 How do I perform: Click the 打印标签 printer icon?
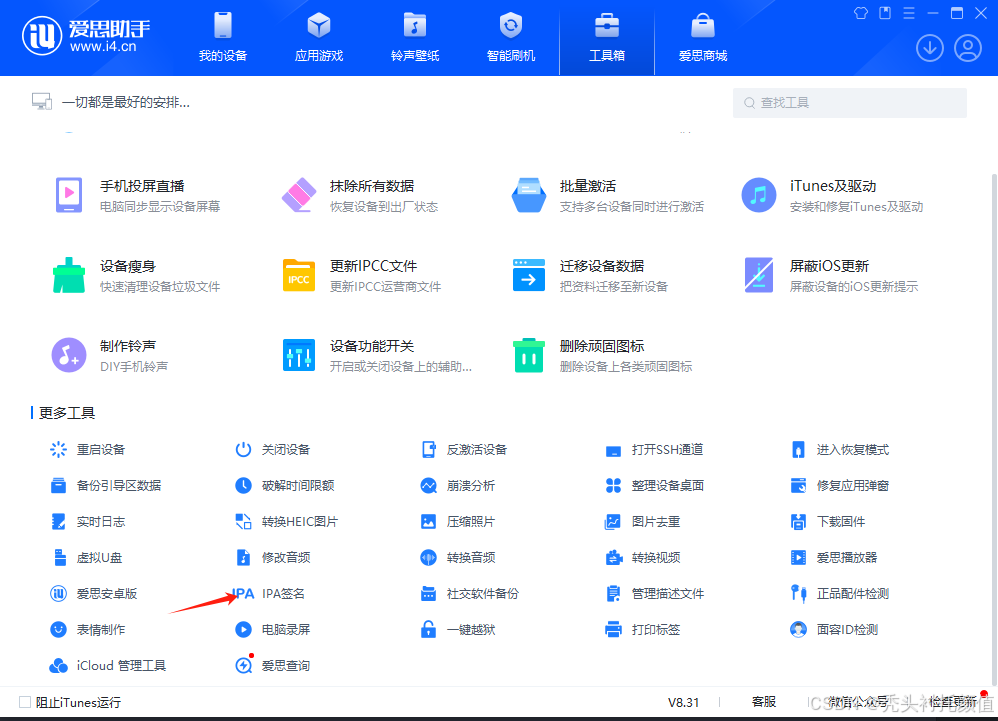pyautogui.click(x=613, y=629)
